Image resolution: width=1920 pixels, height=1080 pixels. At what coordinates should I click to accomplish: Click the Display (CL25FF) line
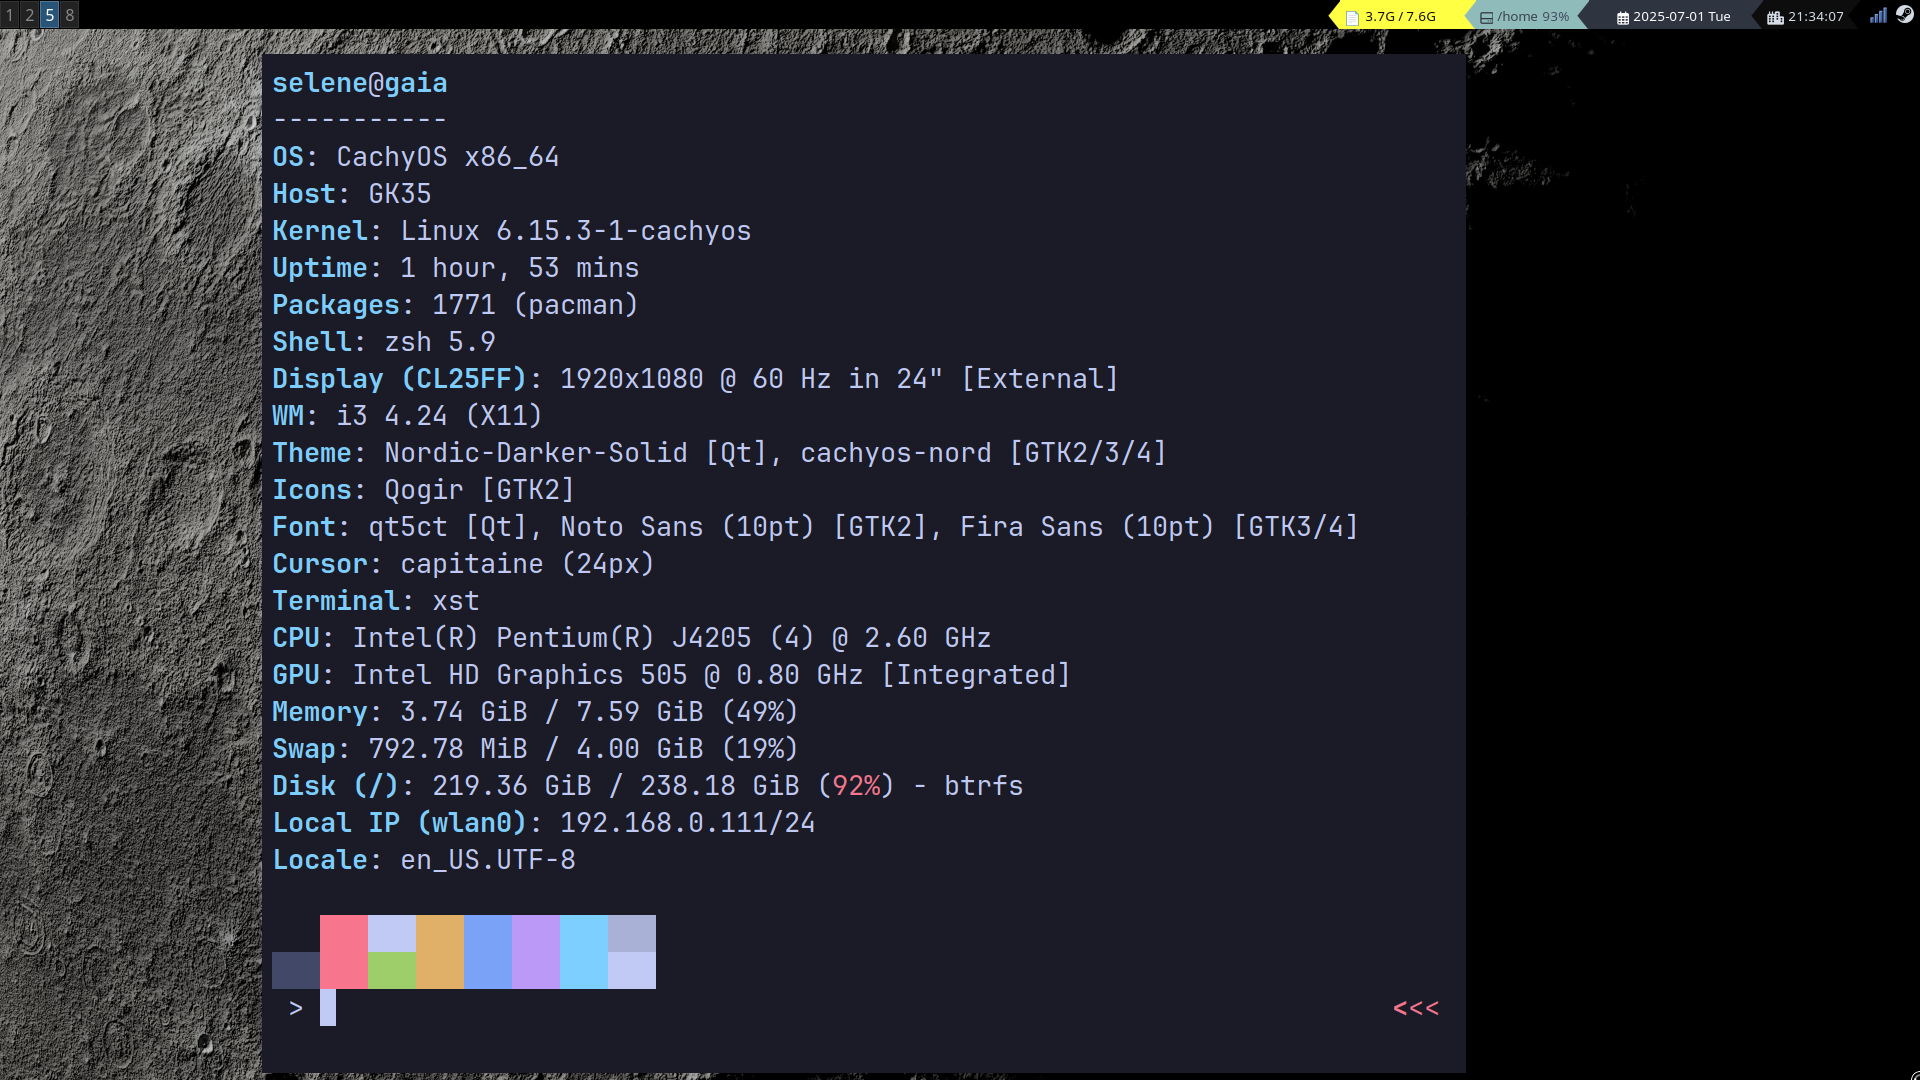[x=695, y=379]
